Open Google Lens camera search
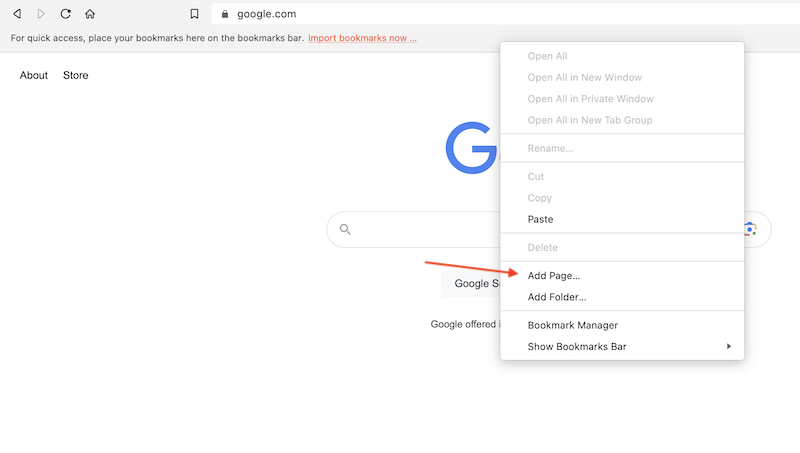This screenshot has height=453, width=800. [x=751, y=229]
